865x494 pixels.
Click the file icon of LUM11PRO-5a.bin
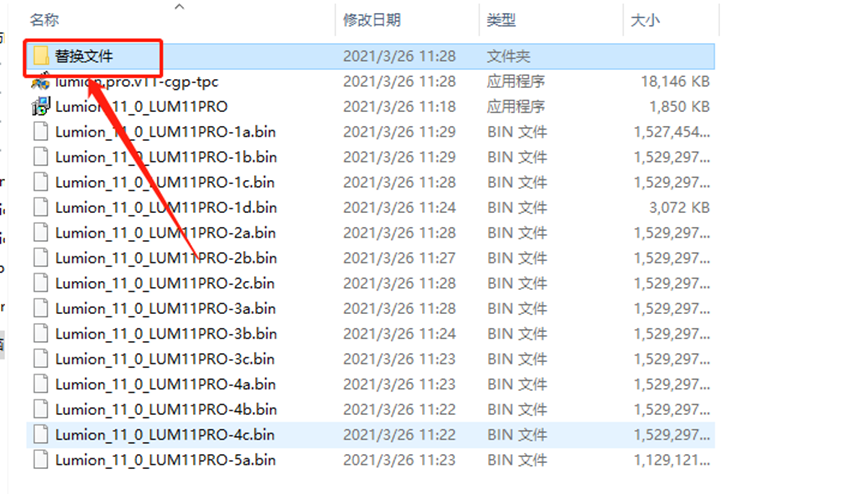(41, 460)
